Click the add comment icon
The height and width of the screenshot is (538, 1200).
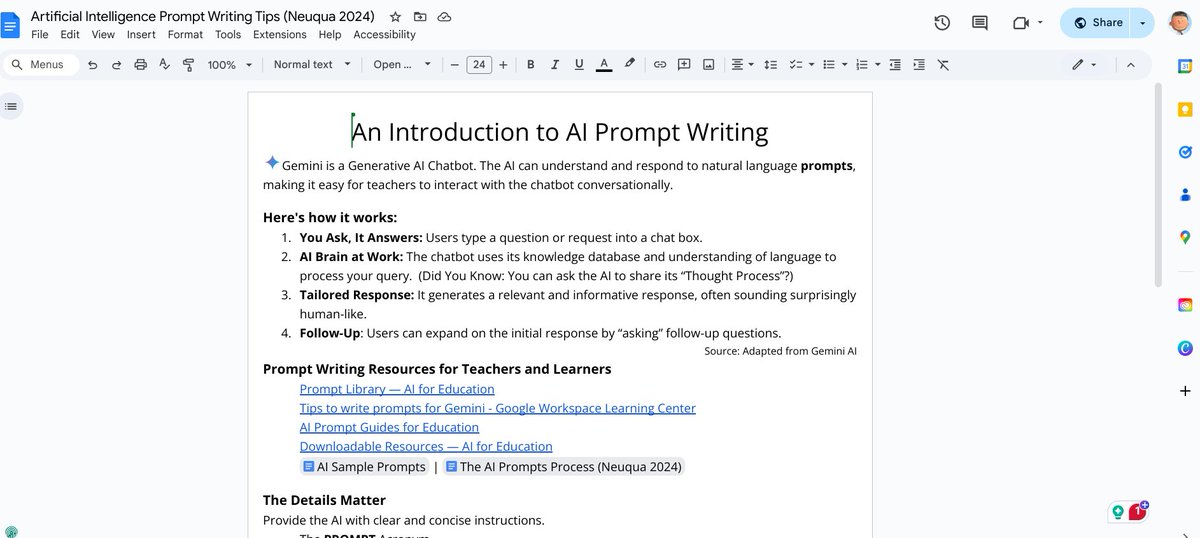pyautogui.click(x=684, y=64)
